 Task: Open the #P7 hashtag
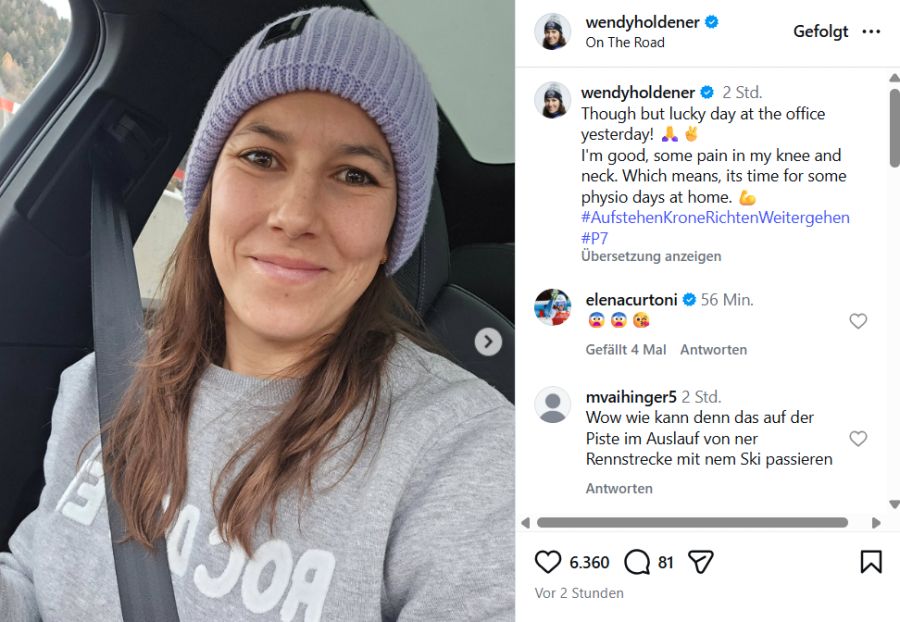coord(594,238)
